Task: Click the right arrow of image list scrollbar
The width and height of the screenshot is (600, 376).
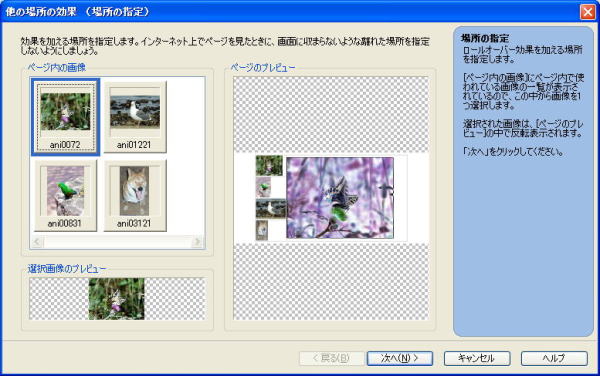Action: coord(197,242)
